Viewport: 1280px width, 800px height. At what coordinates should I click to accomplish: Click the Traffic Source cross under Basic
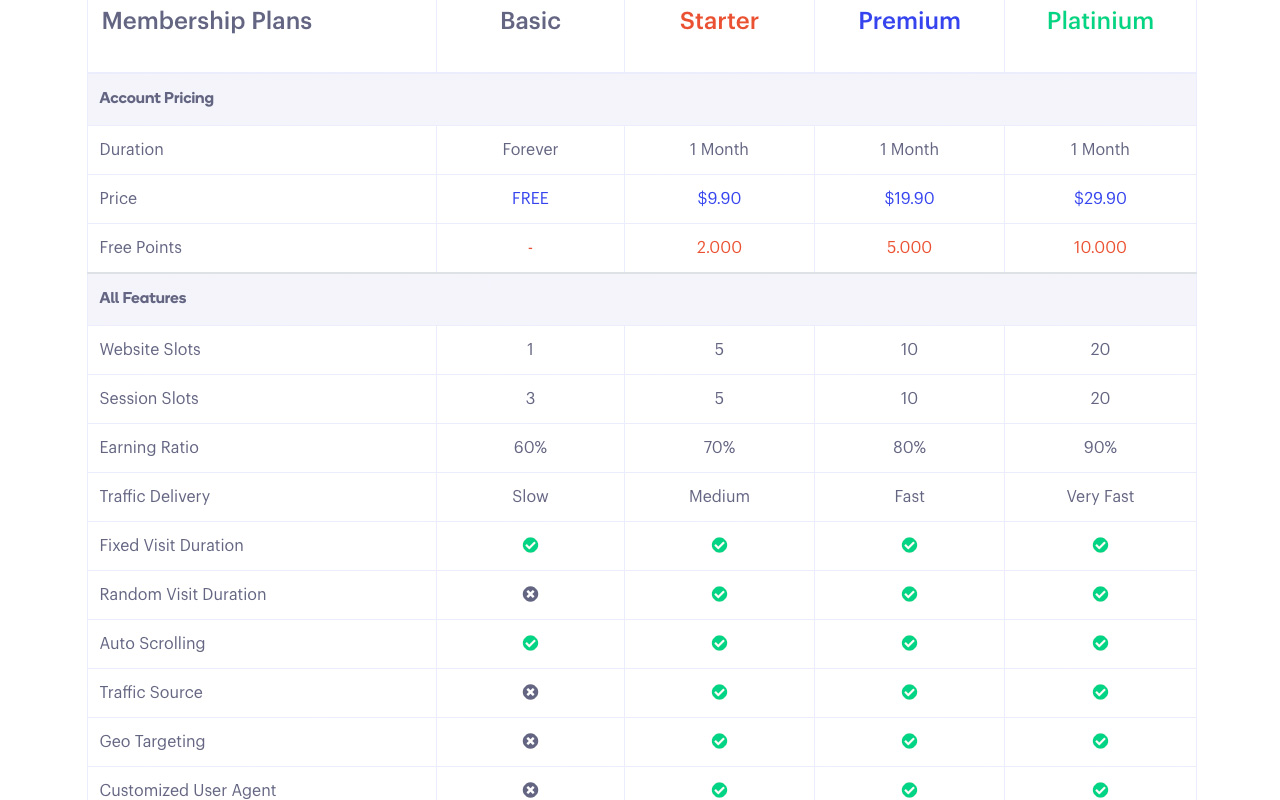point(530,692)
